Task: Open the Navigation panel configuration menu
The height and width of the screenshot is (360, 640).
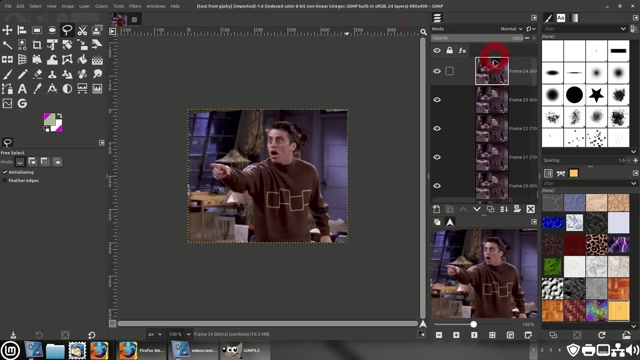Action: point(534,222)
